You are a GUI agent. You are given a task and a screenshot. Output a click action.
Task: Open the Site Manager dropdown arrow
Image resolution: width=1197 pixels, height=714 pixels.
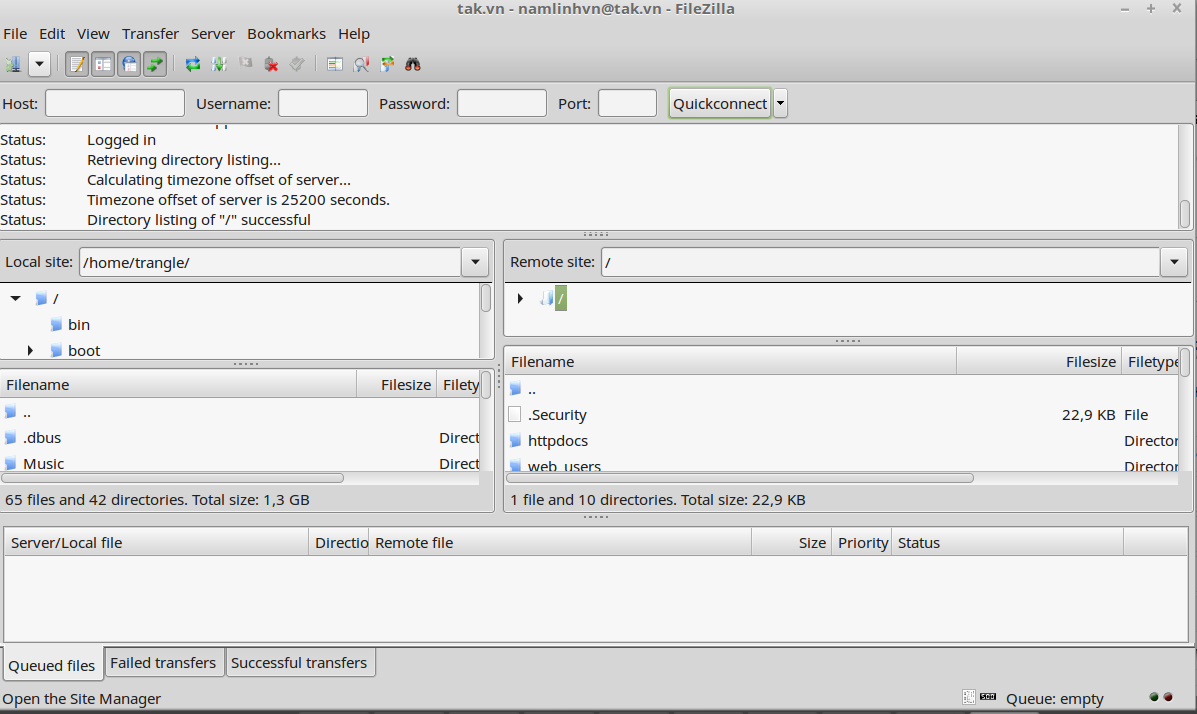click(39, 64)
